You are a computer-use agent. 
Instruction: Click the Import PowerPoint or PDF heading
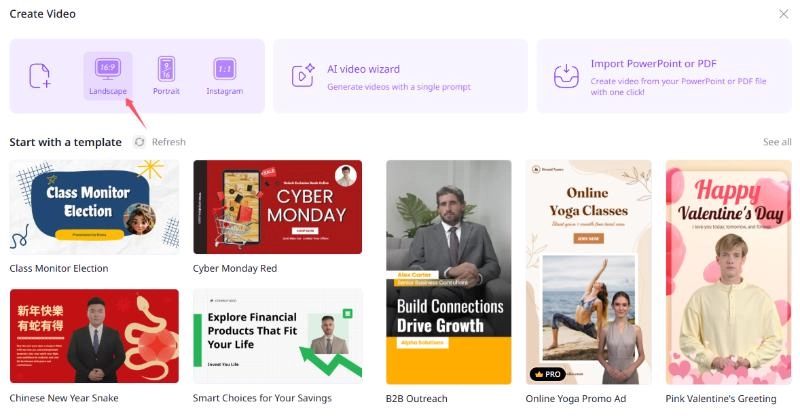(x=654, y=64)
